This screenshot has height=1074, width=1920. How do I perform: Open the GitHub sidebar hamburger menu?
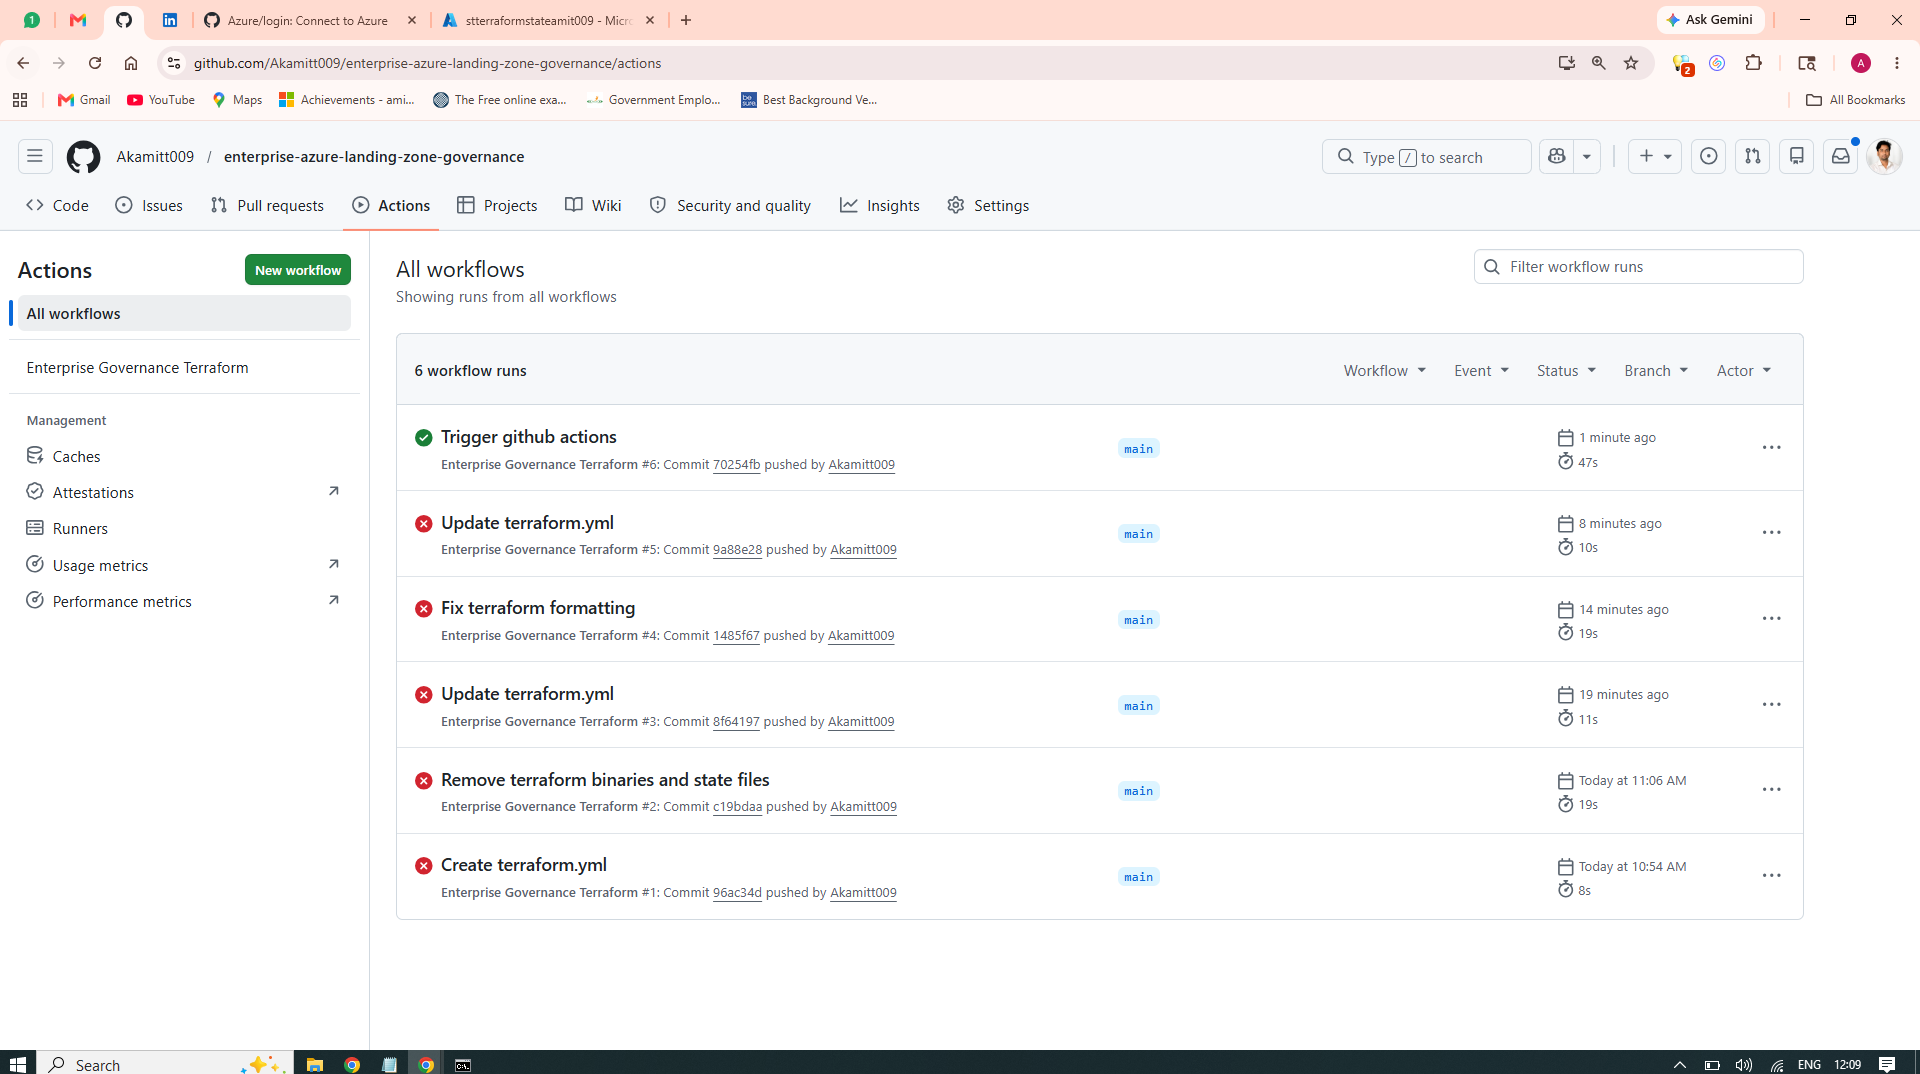35,157
